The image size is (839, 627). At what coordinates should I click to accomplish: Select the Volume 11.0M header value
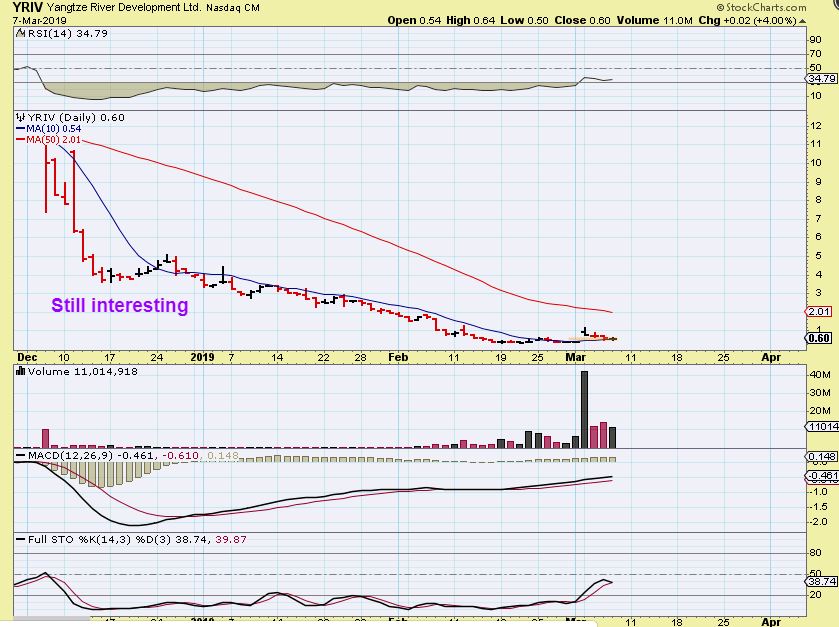click(x=654, y=20)
